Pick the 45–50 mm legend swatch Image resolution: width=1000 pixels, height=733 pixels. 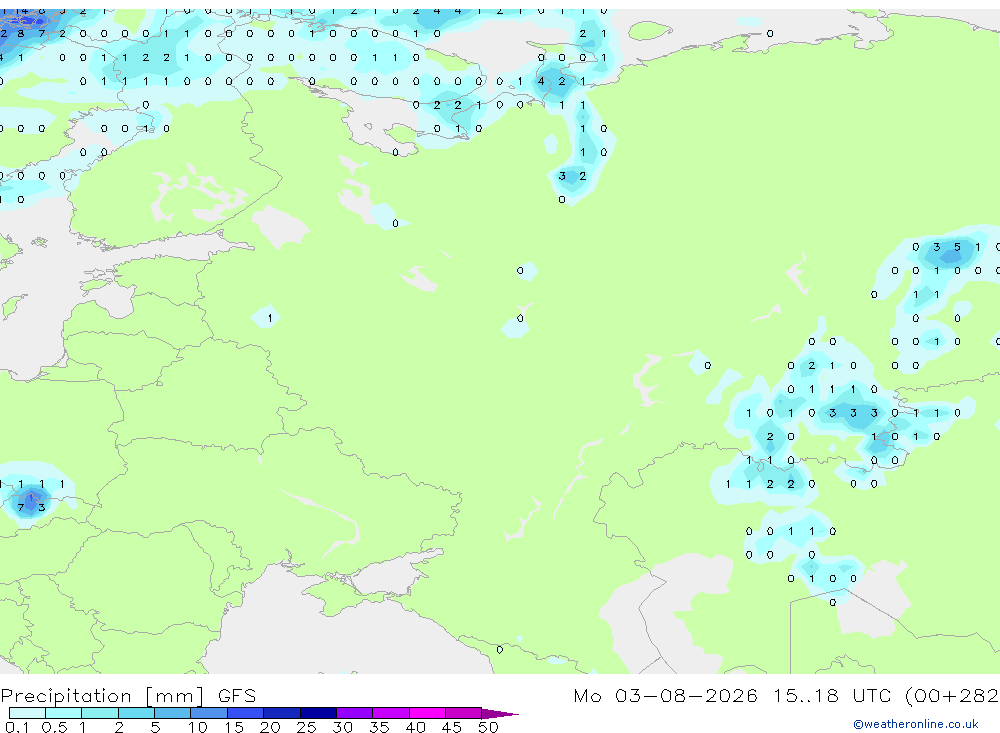pos(463,713)
